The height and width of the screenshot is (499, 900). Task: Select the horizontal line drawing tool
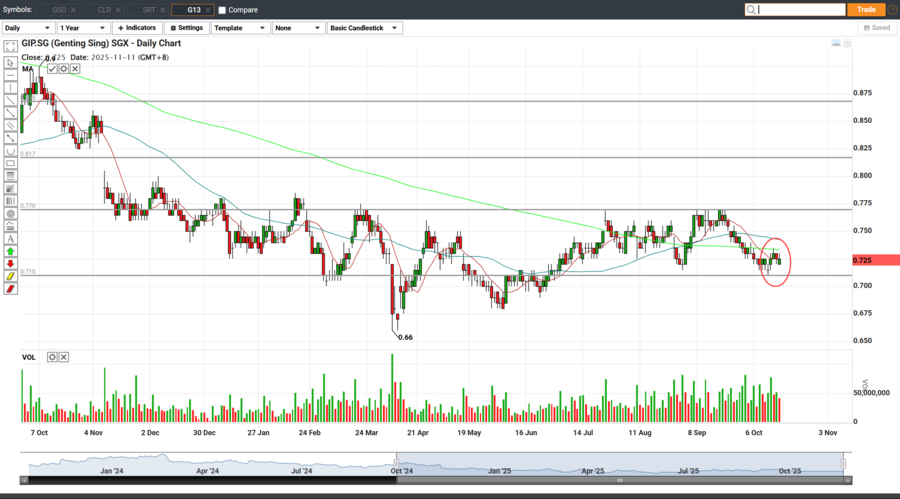[10, 74]
